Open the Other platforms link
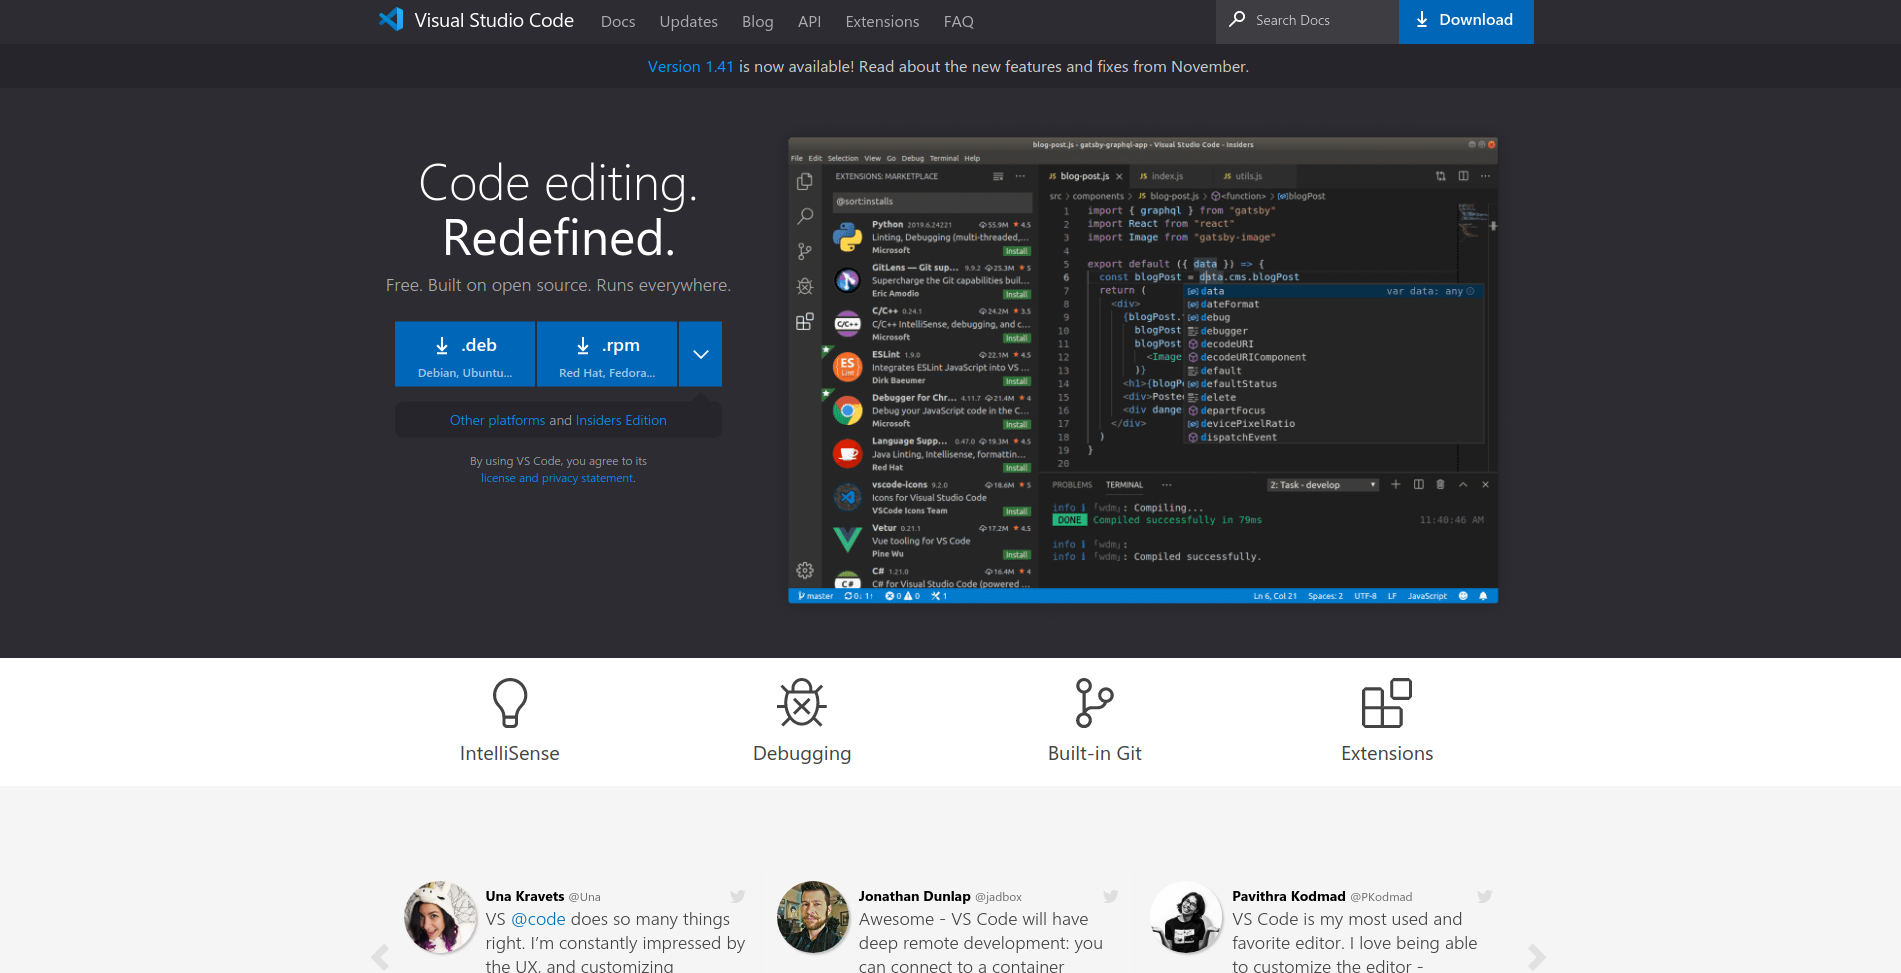The width and height of the screenshot is (1901, 973). point(497,420)
